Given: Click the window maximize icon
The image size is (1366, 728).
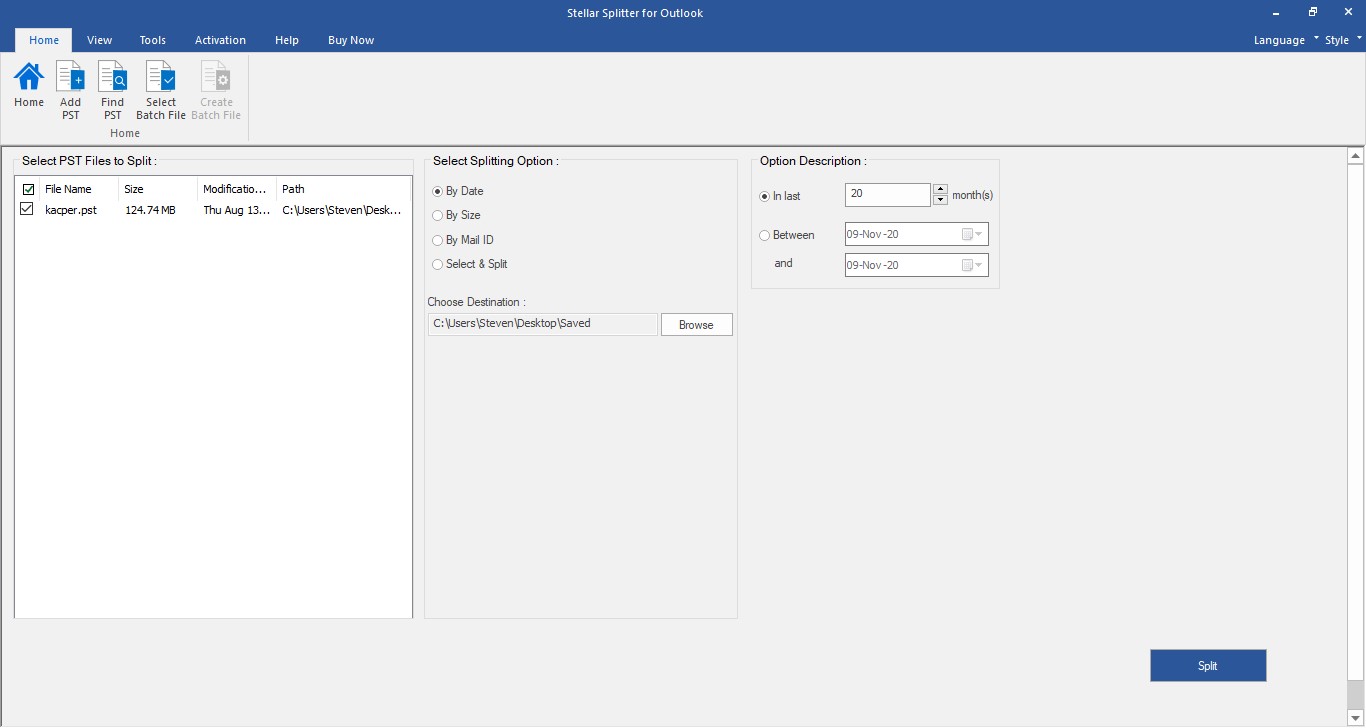Looking at the screenshot, I should point(1311,11).
